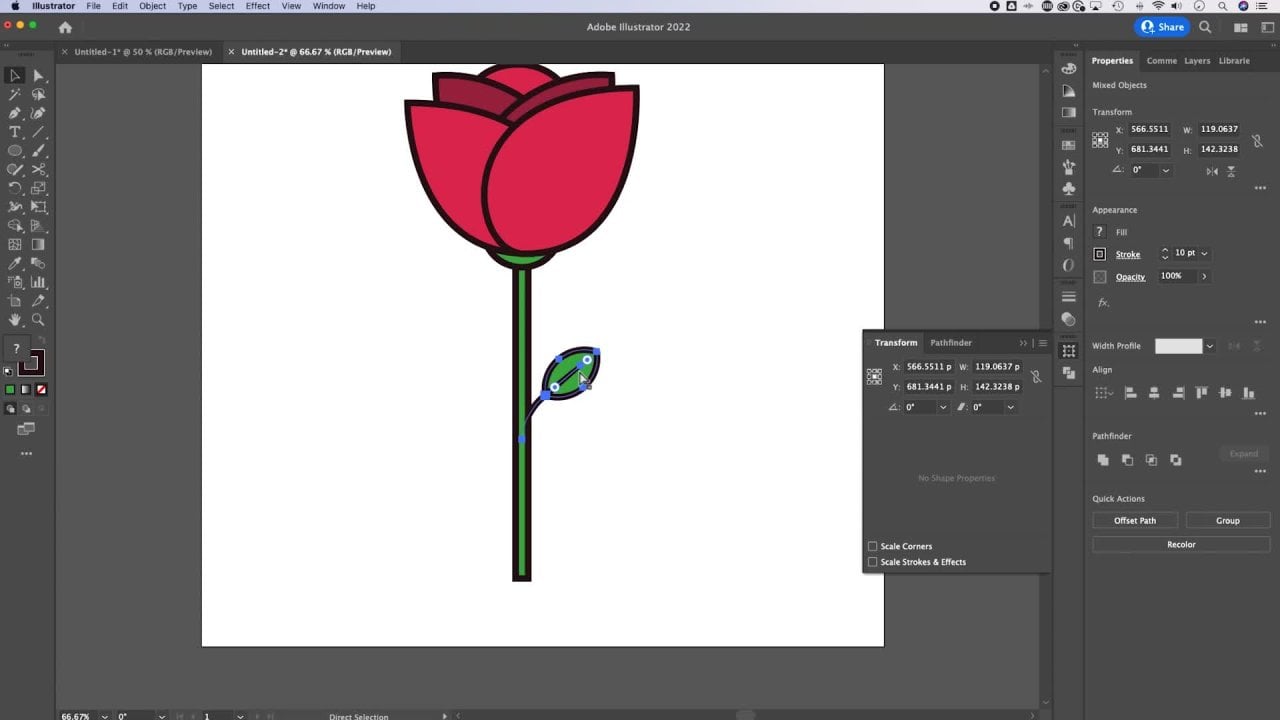
Task: Select the Type tool in the toolbar
Action: (15, 132)
